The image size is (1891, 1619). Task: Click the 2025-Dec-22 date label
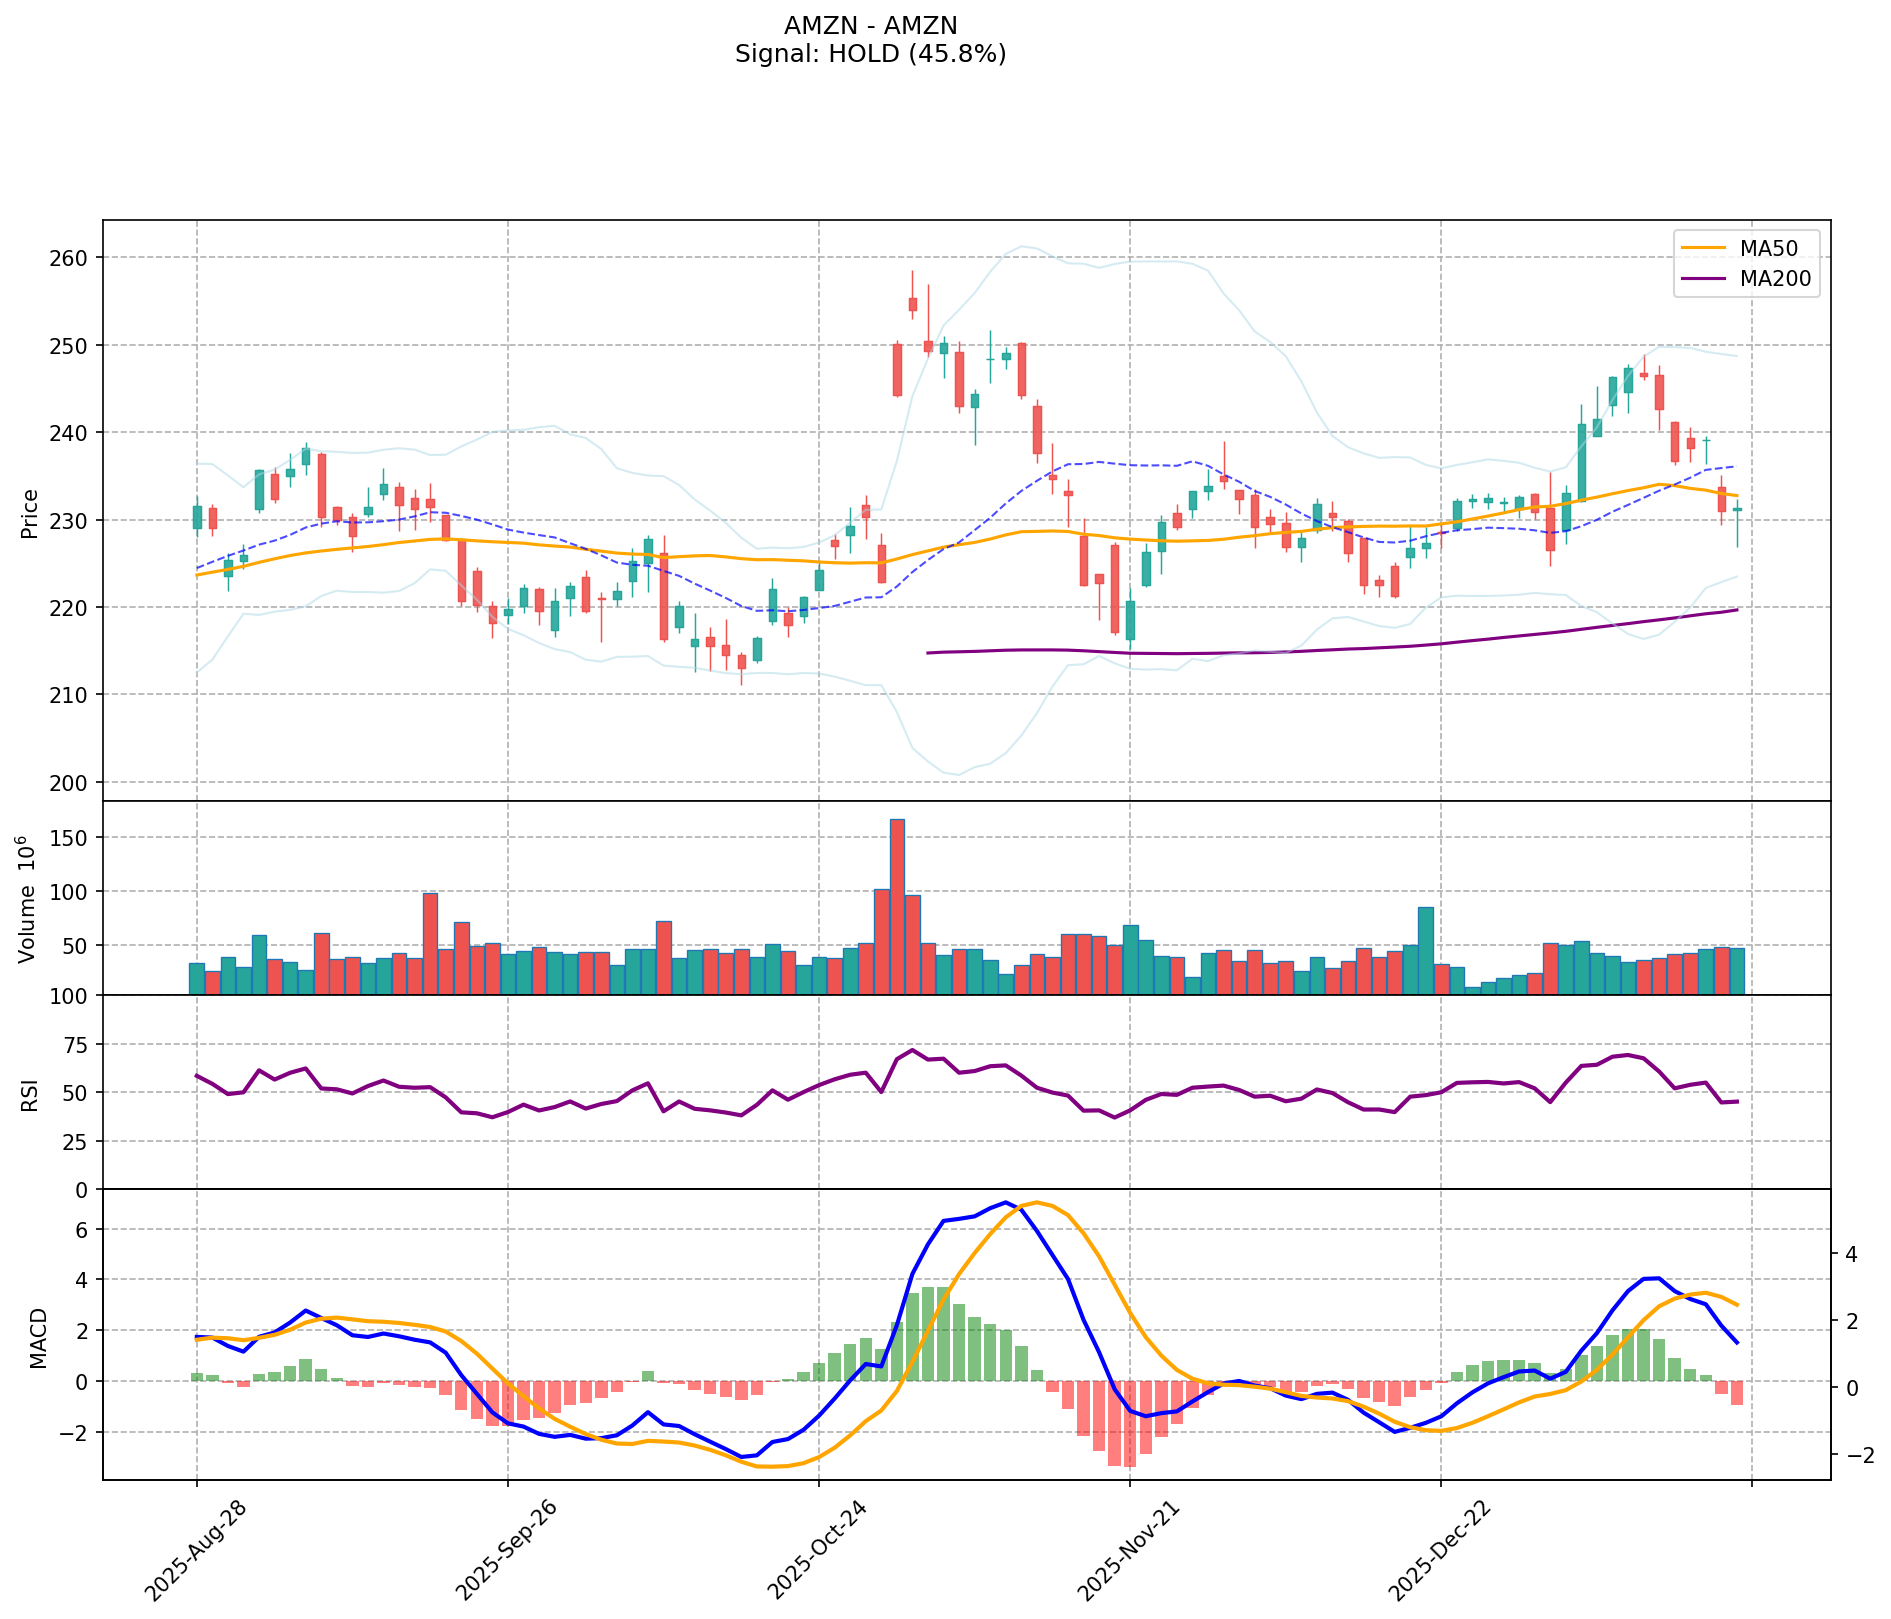[1441, 1550]
